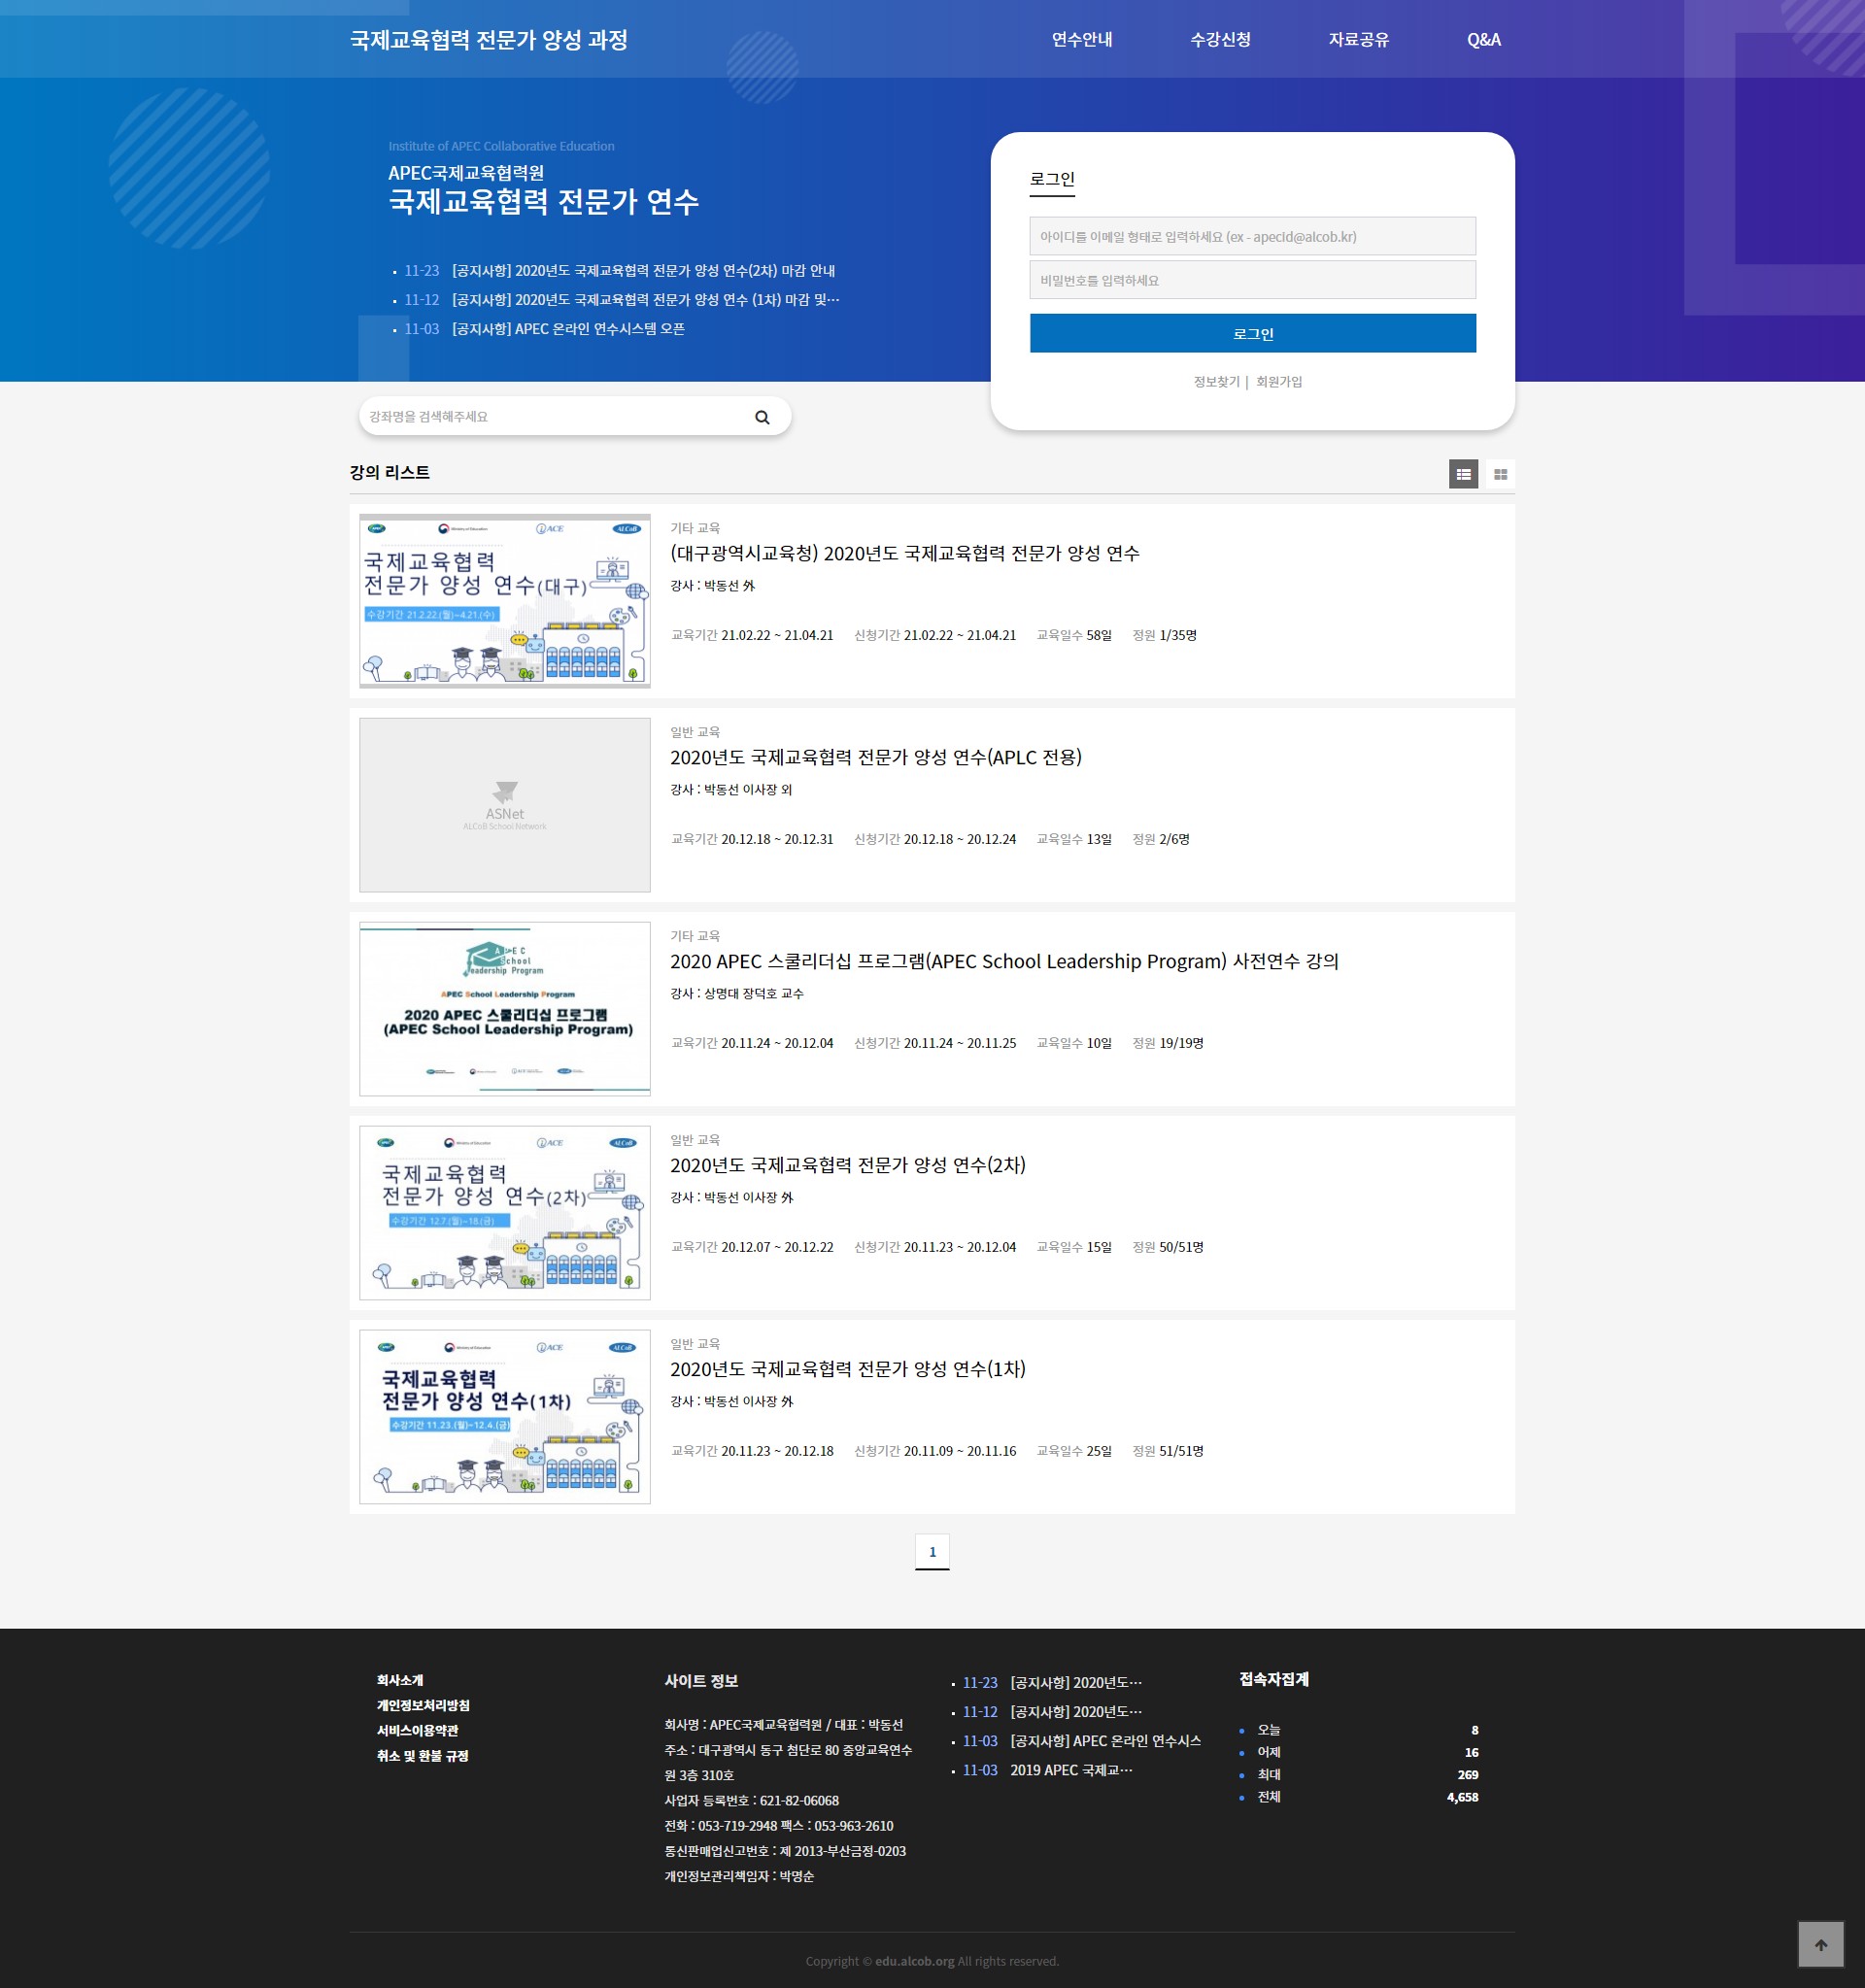Open the 대구광역시교육청 course thumbnail

(x=505, y=601)
